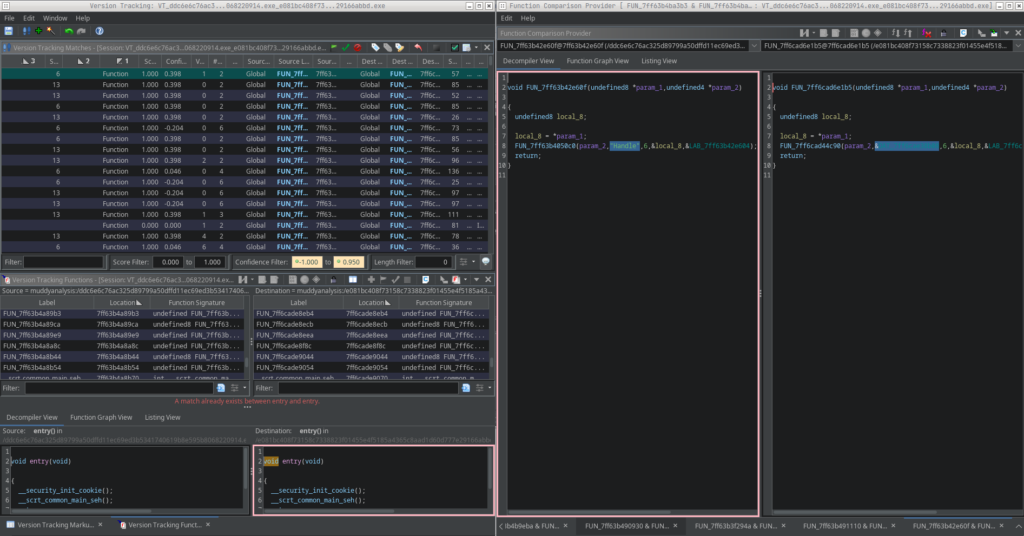Open the Listing View tab in comparison panel
The height and width of the screenshot is (536, 1024).
[x=659, y=61]
